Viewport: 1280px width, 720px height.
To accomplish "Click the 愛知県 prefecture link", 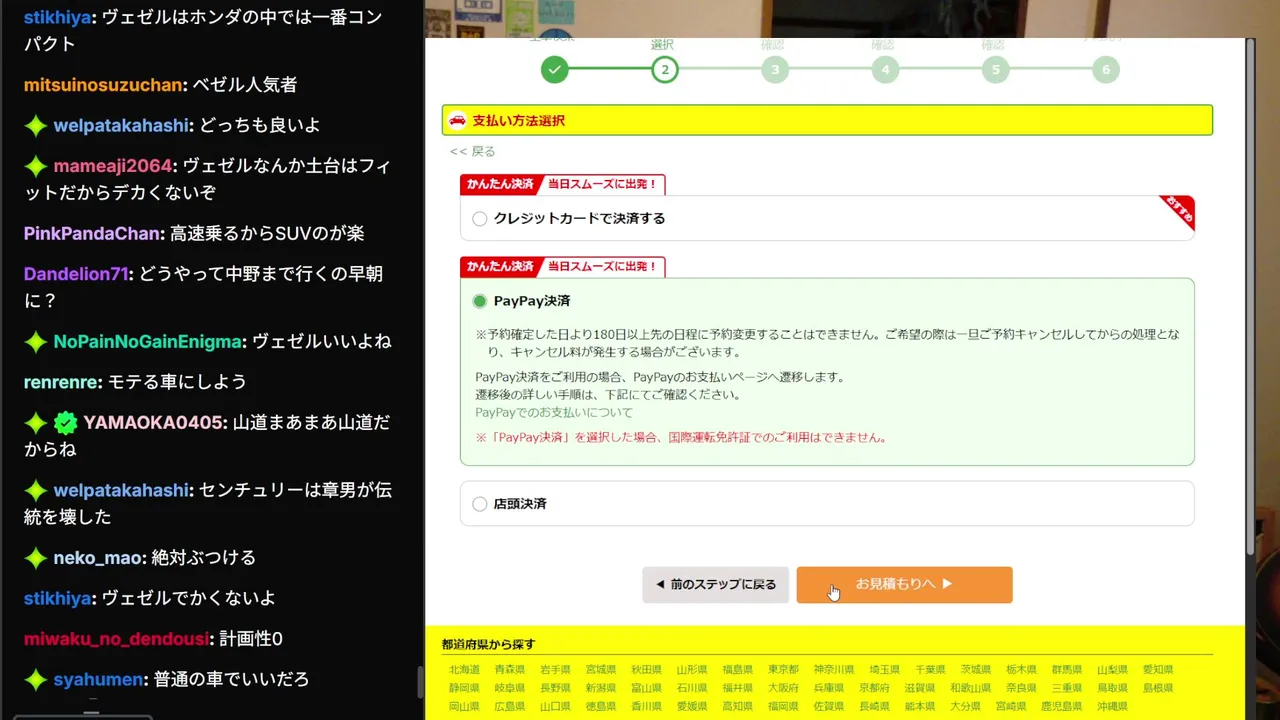I will 1158,670.
